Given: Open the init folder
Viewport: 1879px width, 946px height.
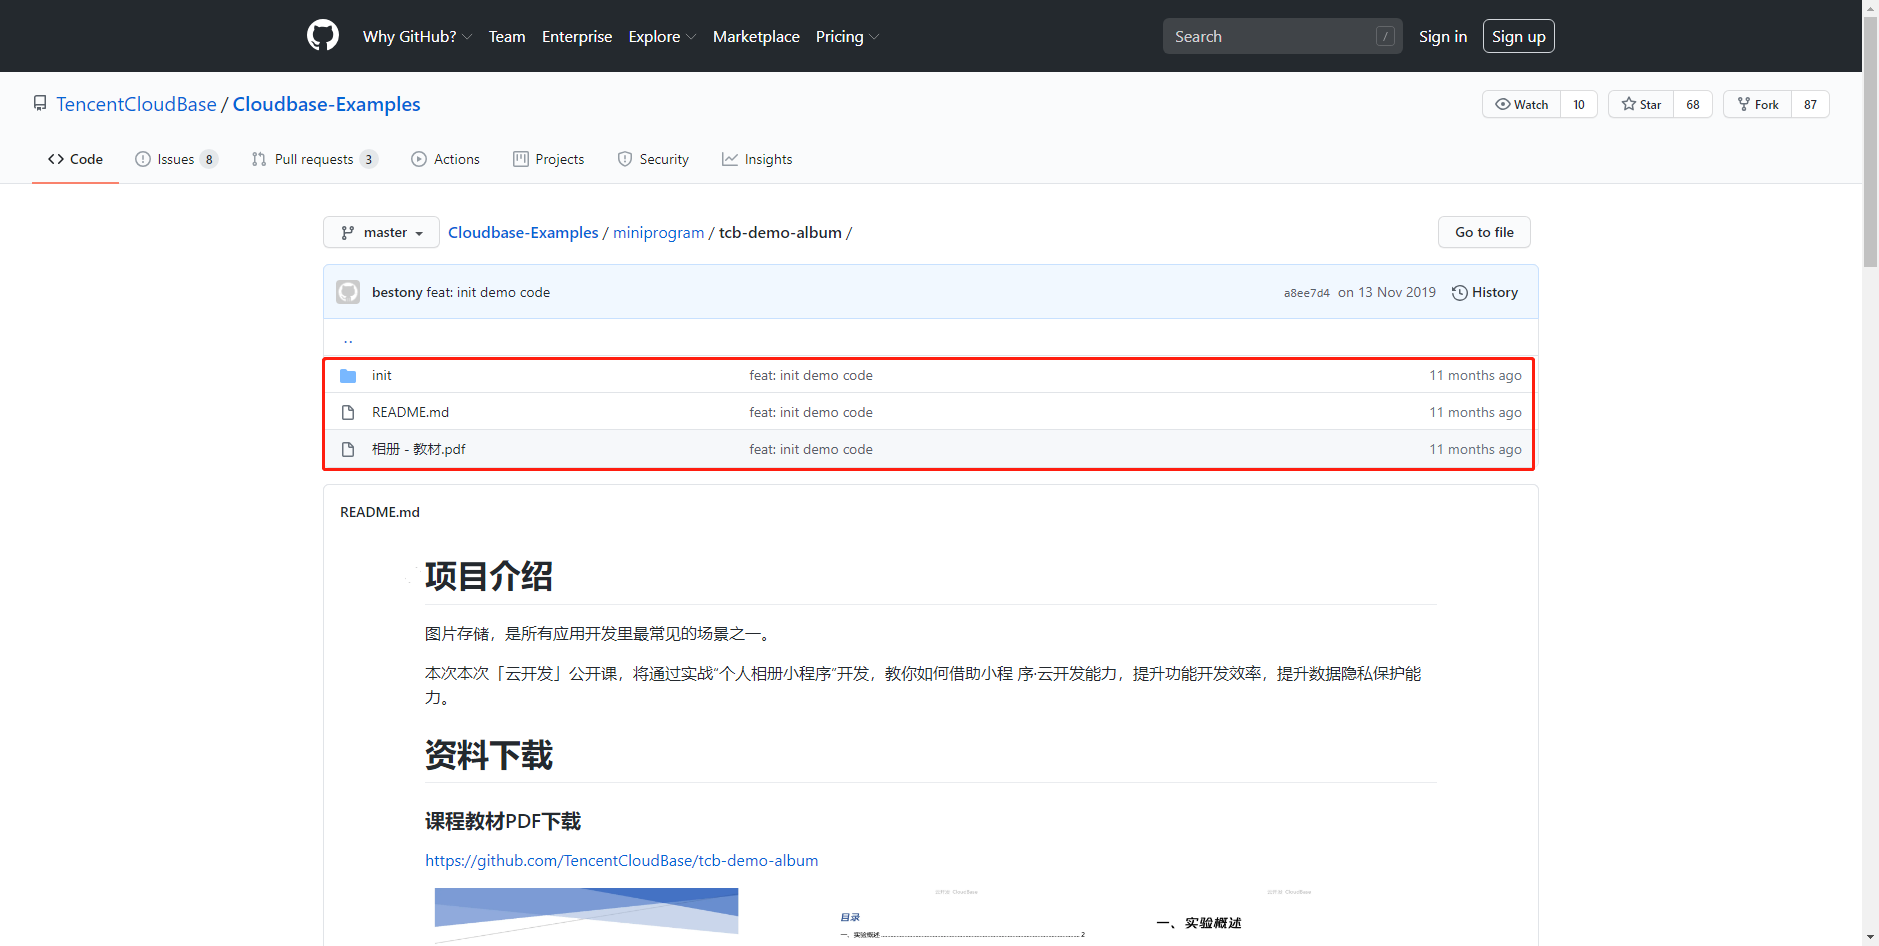Looking at the screenshot, I should (x=381, y=376).
